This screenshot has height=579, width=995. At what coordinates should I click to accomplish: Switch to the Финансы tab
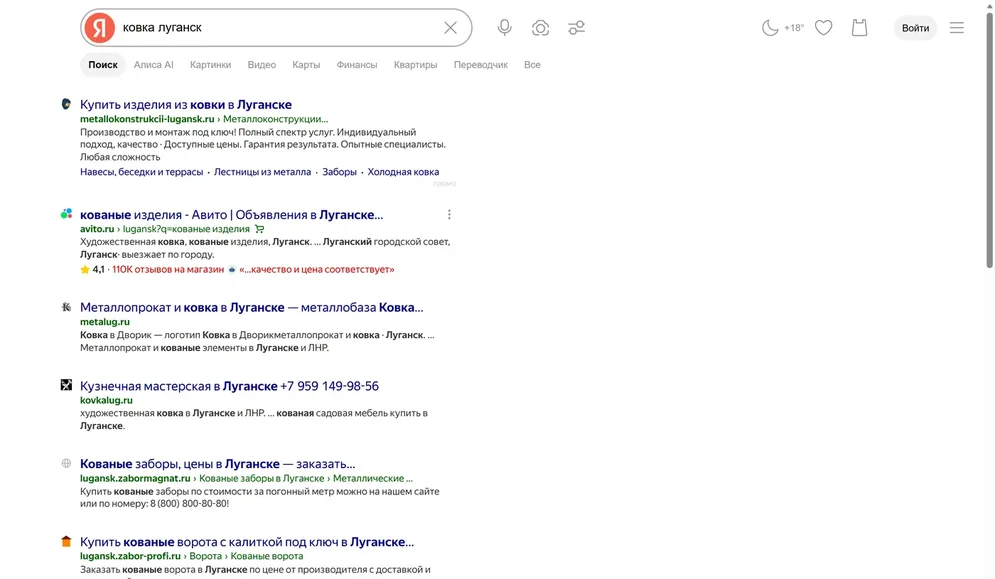357,65
